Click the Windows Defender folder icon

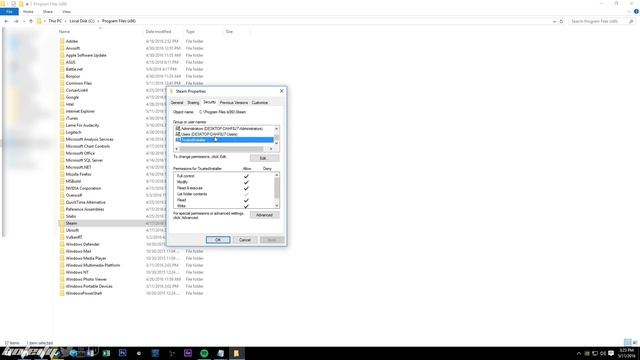click(62, 244)
